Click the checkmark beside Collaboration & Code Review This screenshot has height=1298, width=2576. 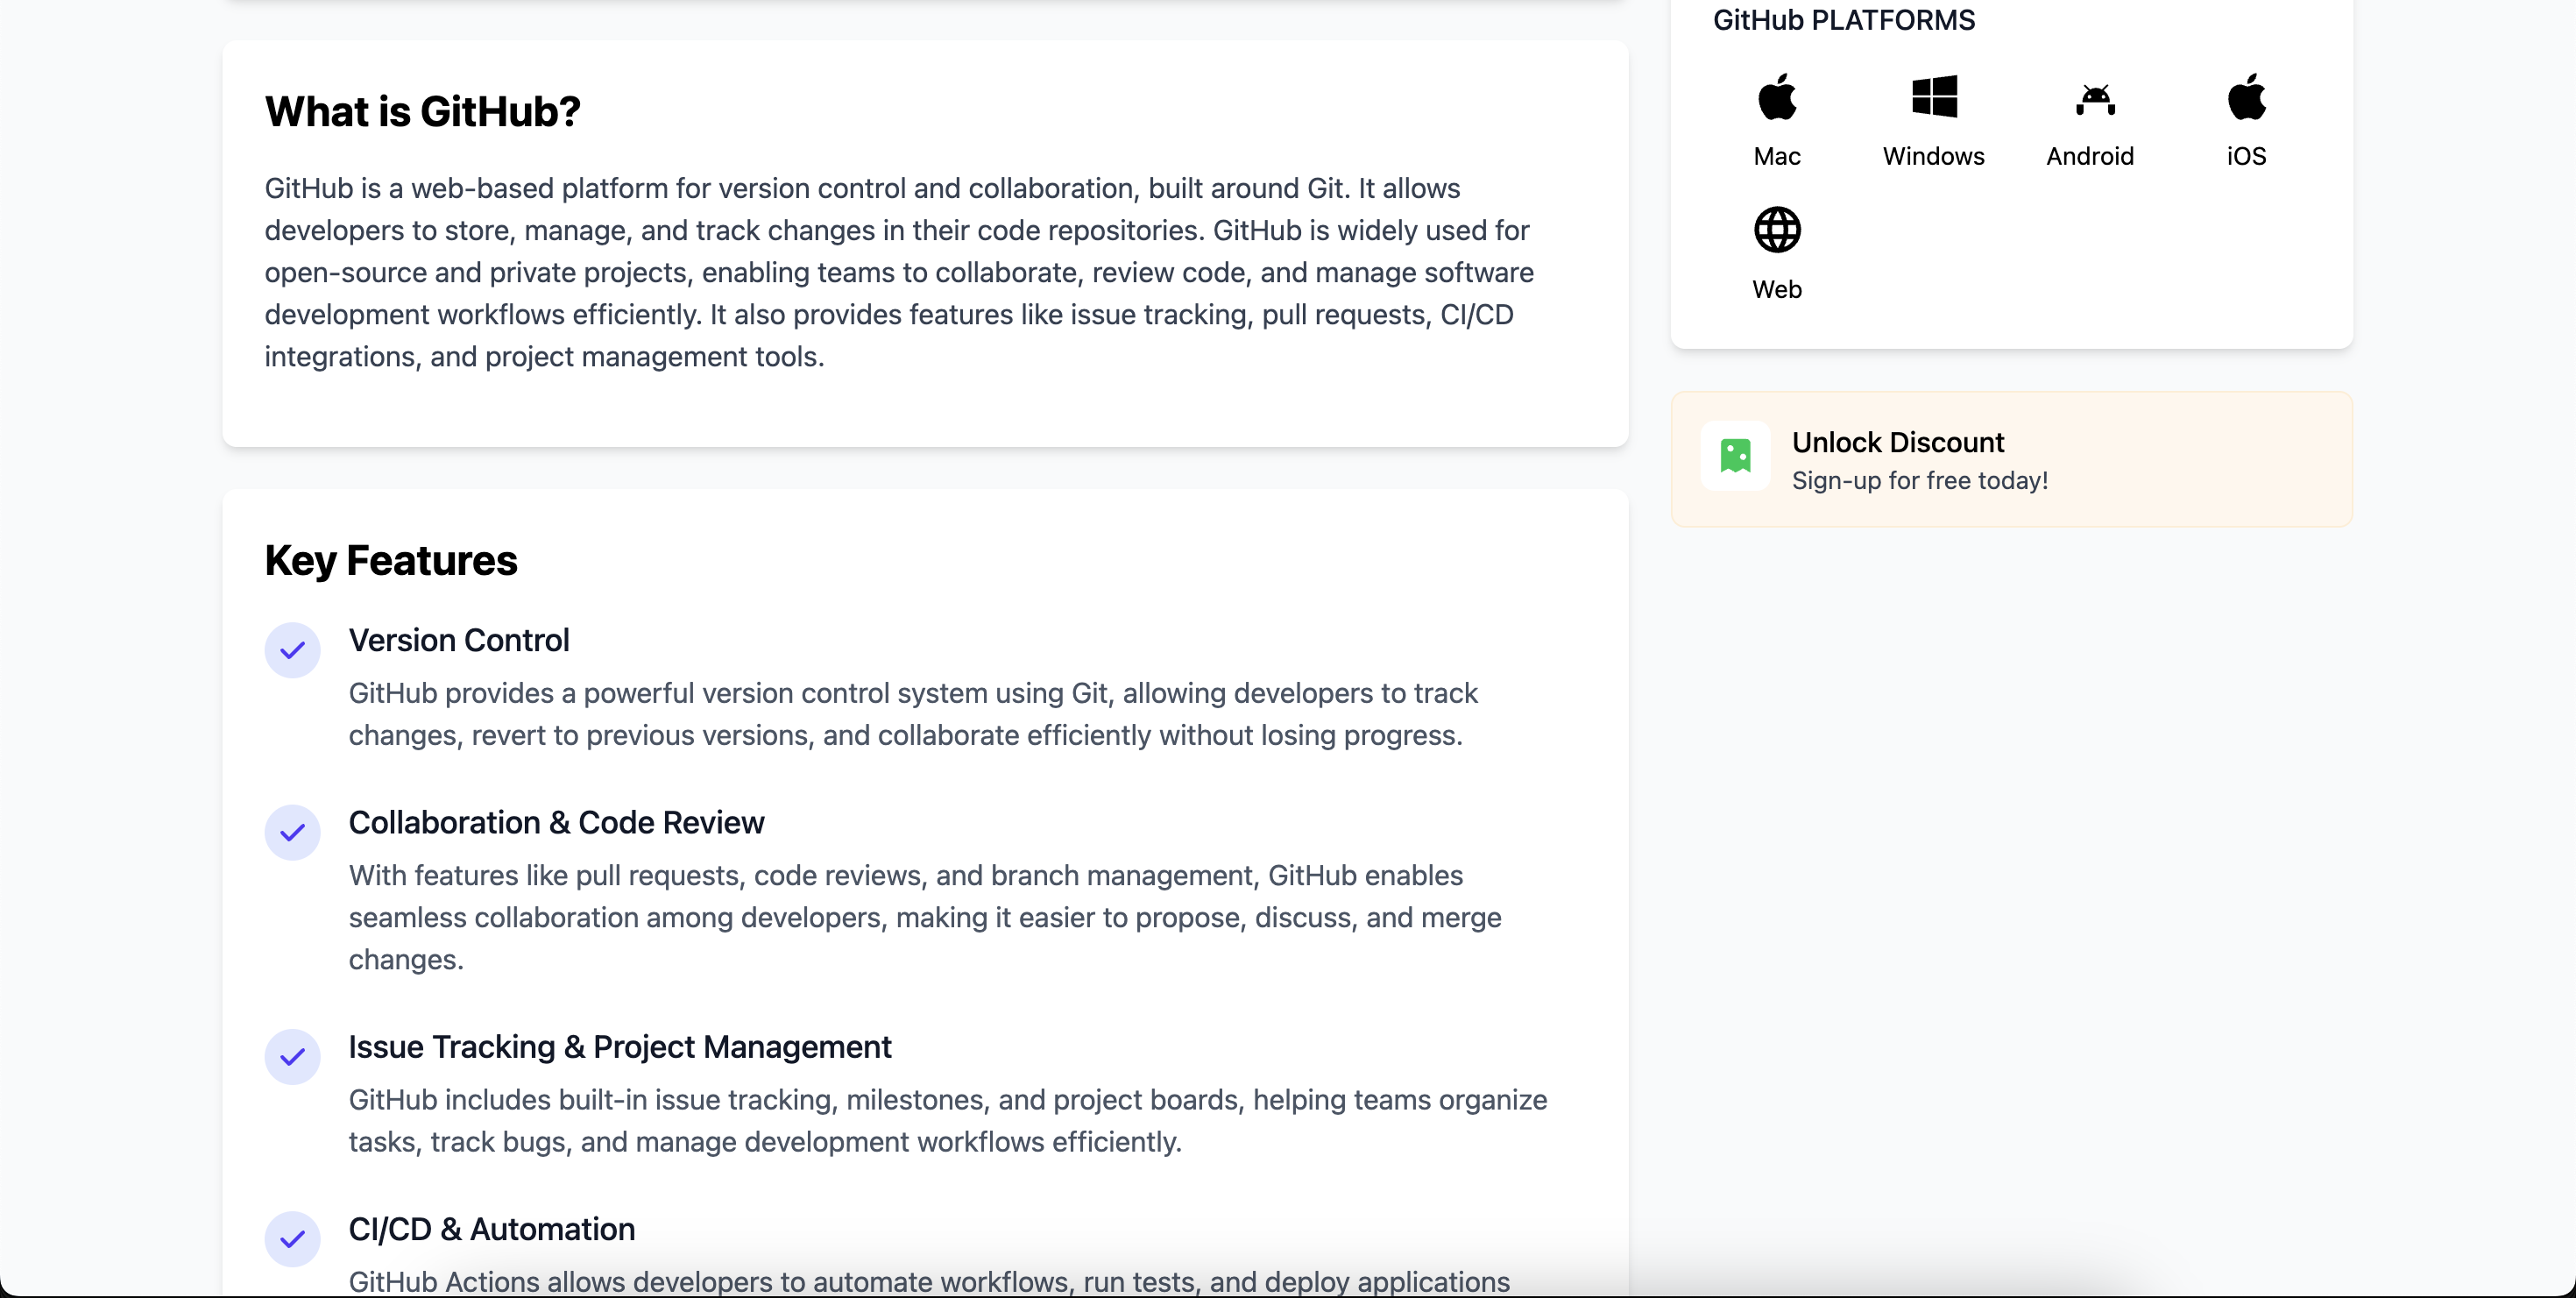pos(292,832)
